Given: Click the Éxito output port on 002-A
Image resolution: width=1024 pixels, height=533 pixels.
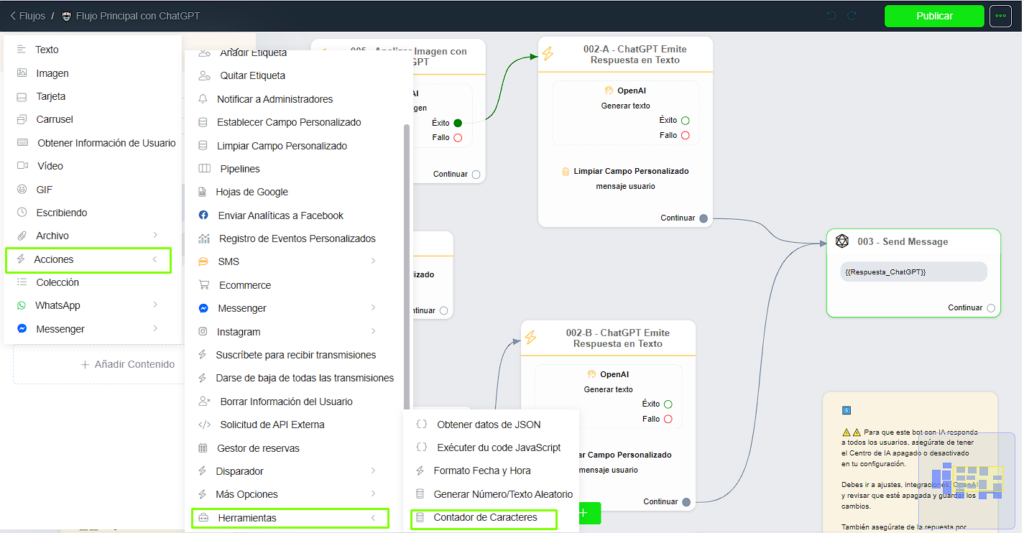Looking at the screenshot, I should point(685,120).
